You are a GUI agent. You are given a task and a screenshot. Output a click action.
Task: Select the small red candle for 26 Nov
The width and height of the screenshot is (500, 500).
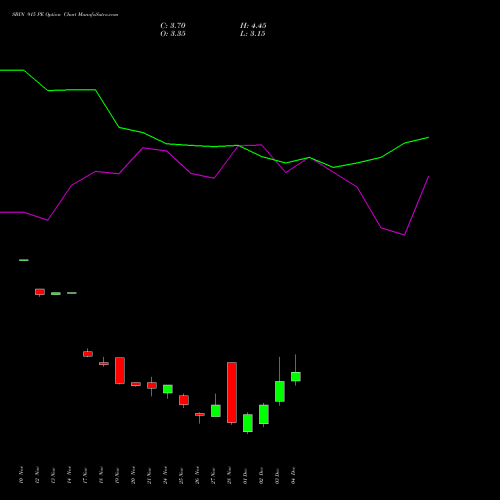tap(200, 414)
